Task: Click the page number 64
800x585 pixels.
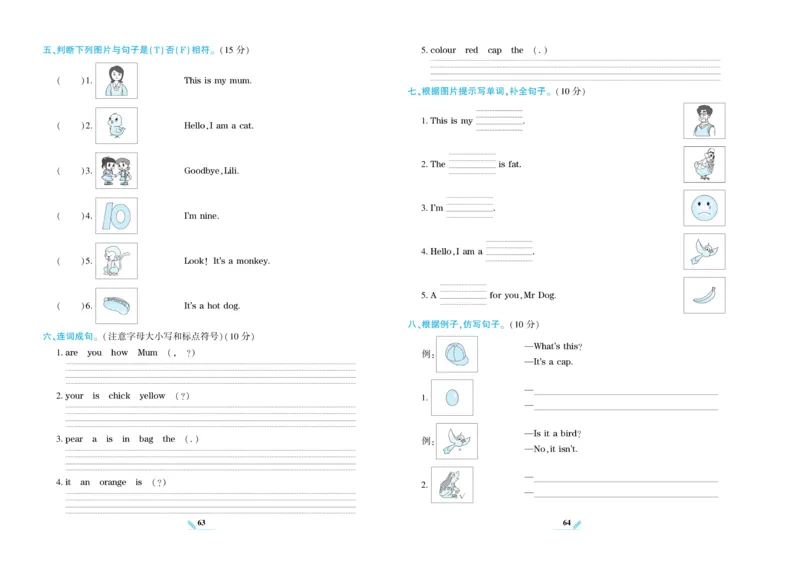Action: pos(566,523)
